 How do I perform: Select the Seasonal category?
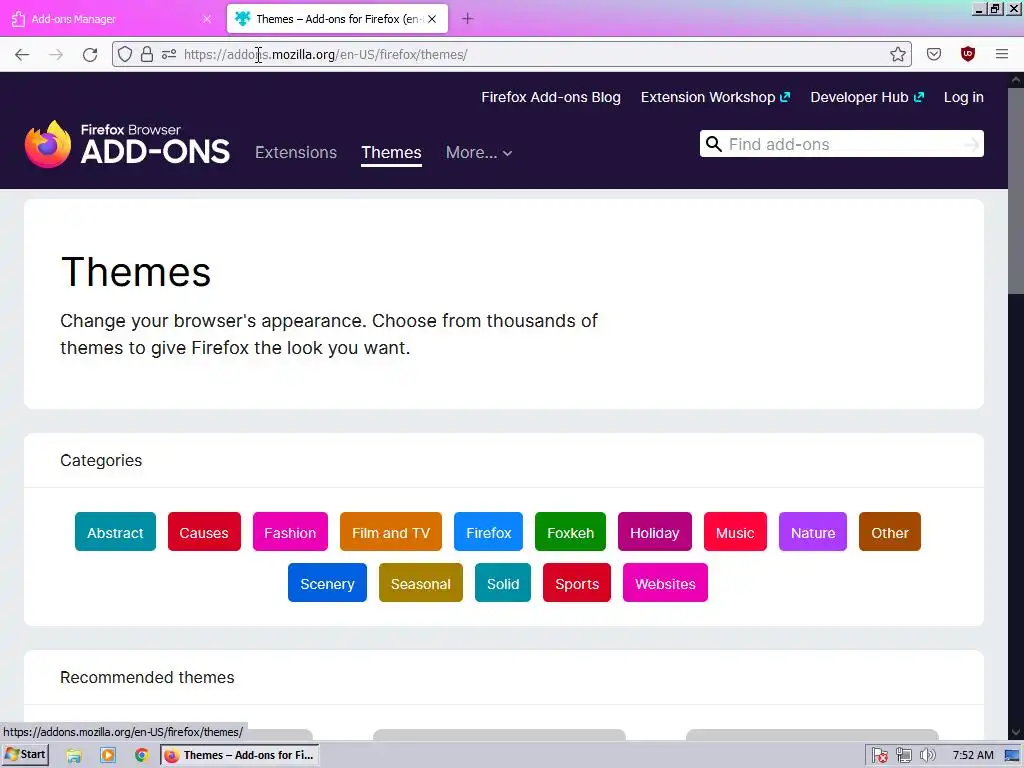pos(421,583)
